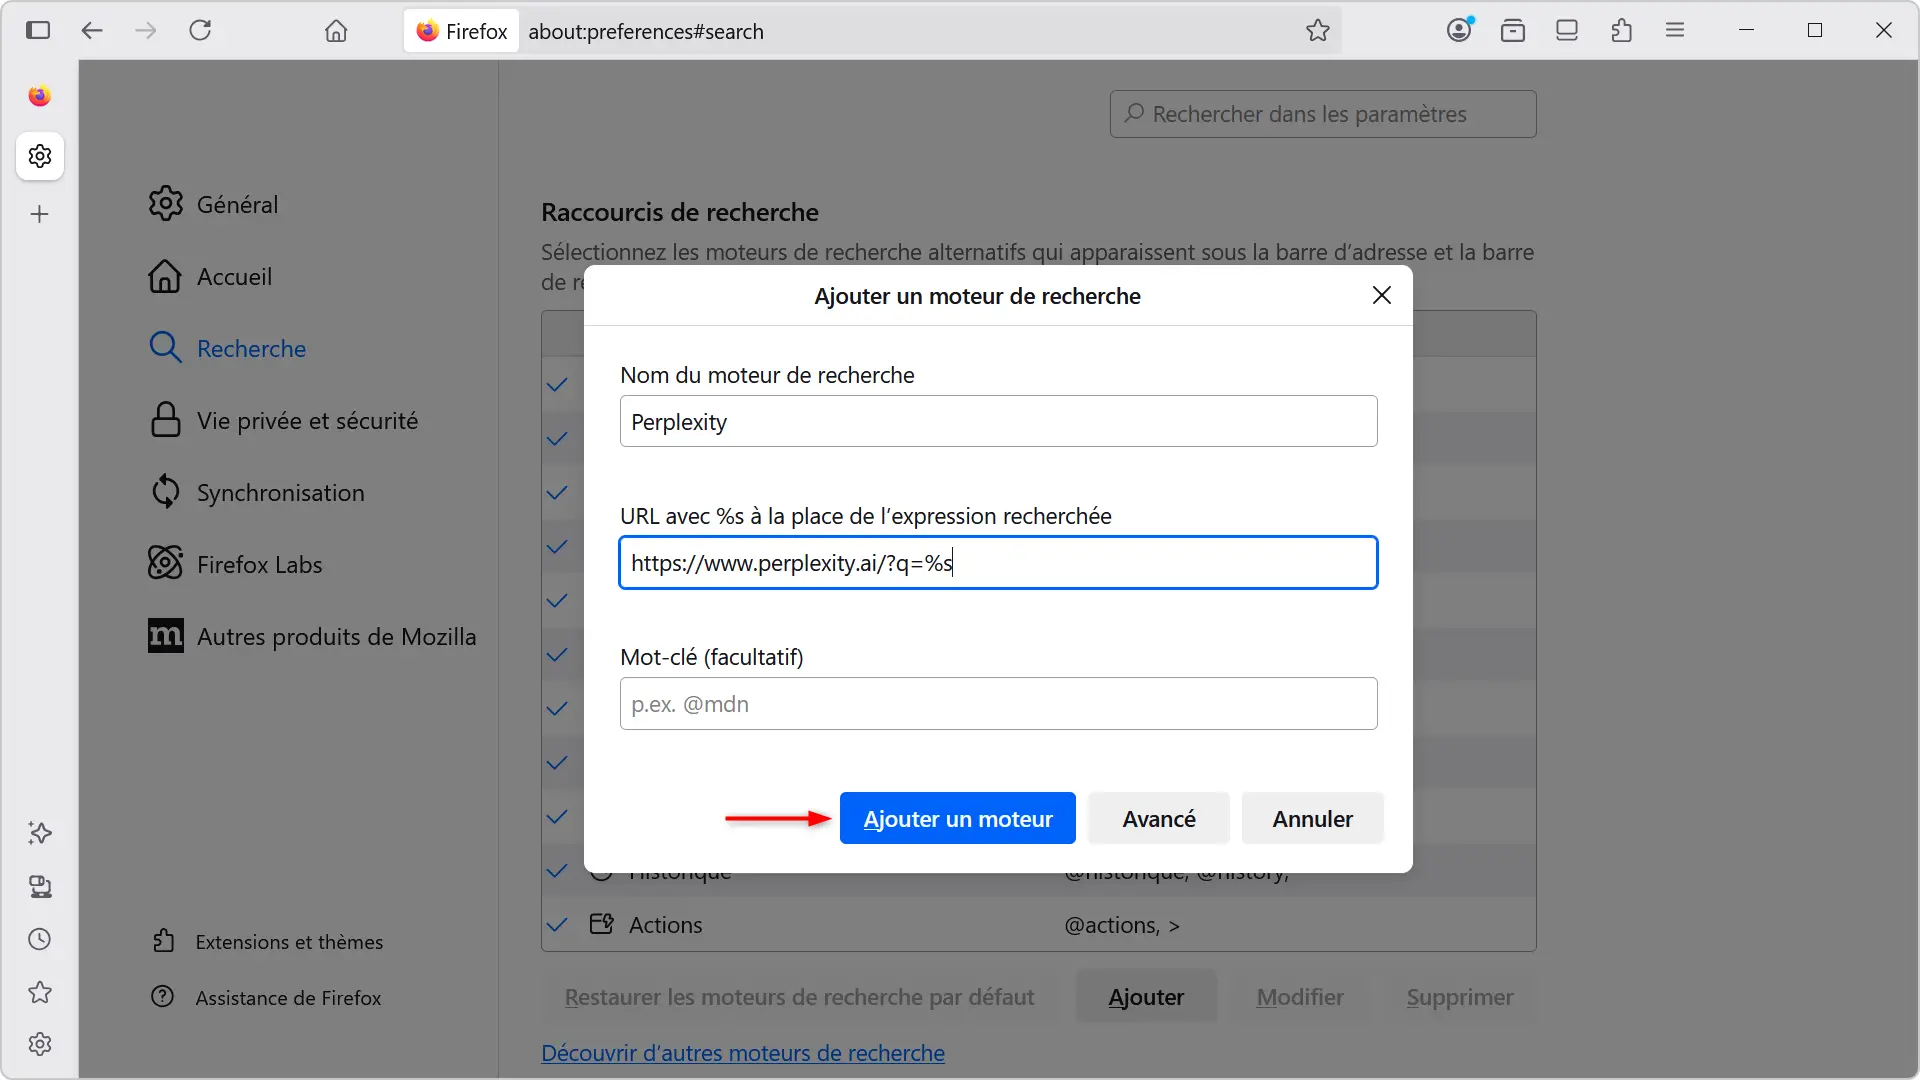Click Rechercher dans les paramètres search box
This screenshot has height=1080, width=1920.
1322,114
